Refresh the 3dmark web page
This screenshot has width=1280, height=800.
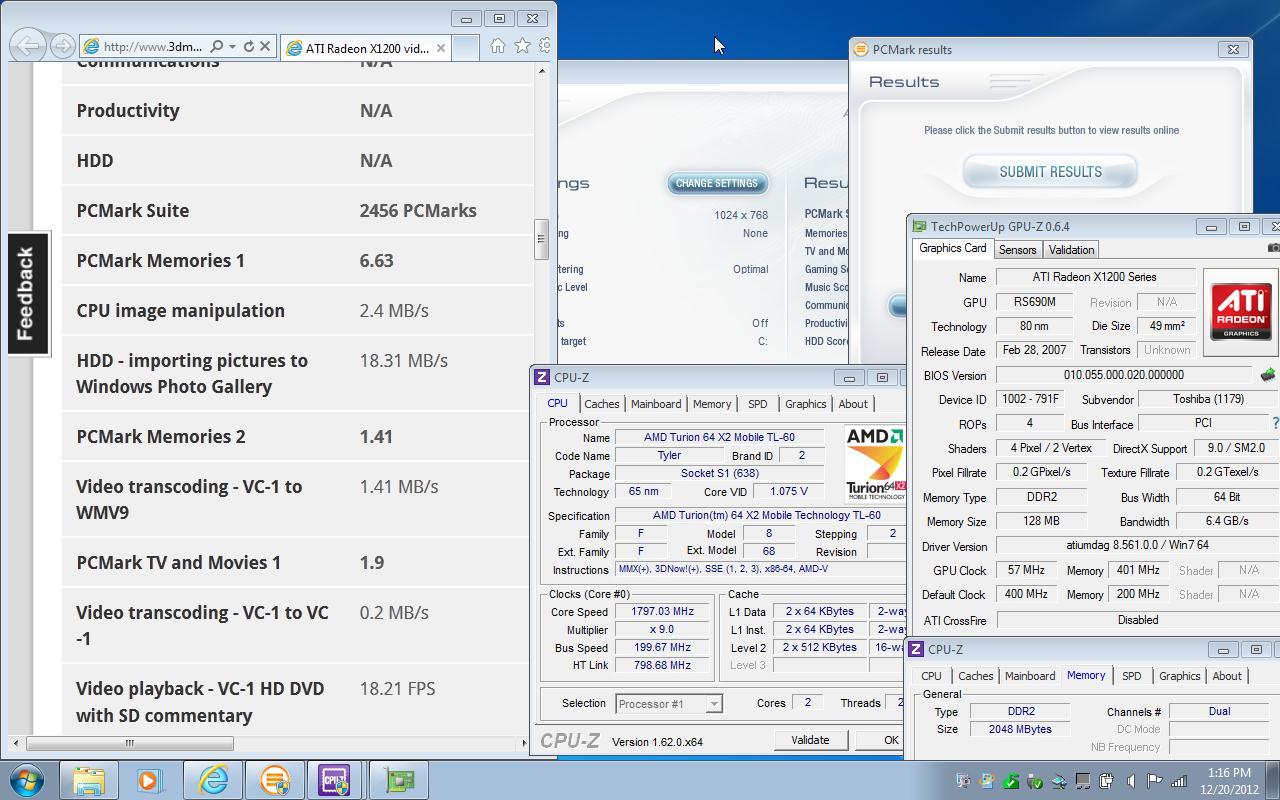click(248, 46)
